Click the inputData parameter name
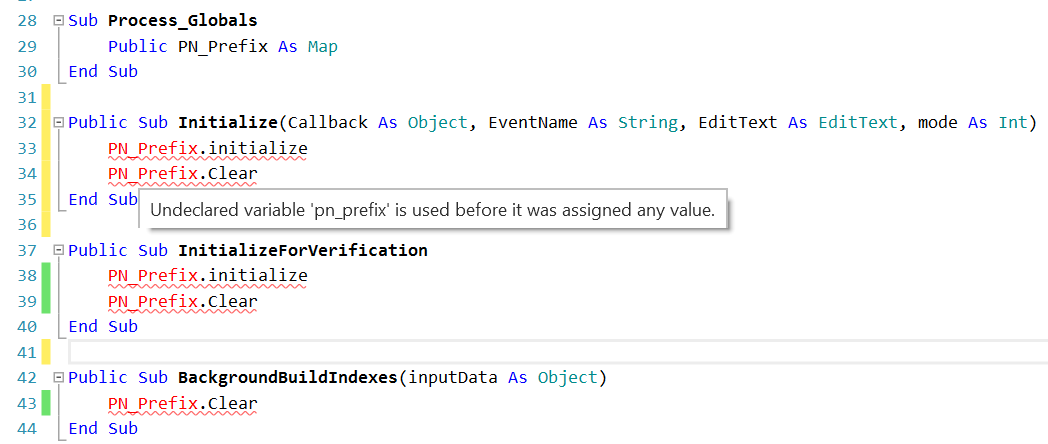This screenshot has width=1048, height=444. pyautogui.click(x=452, y=378)
